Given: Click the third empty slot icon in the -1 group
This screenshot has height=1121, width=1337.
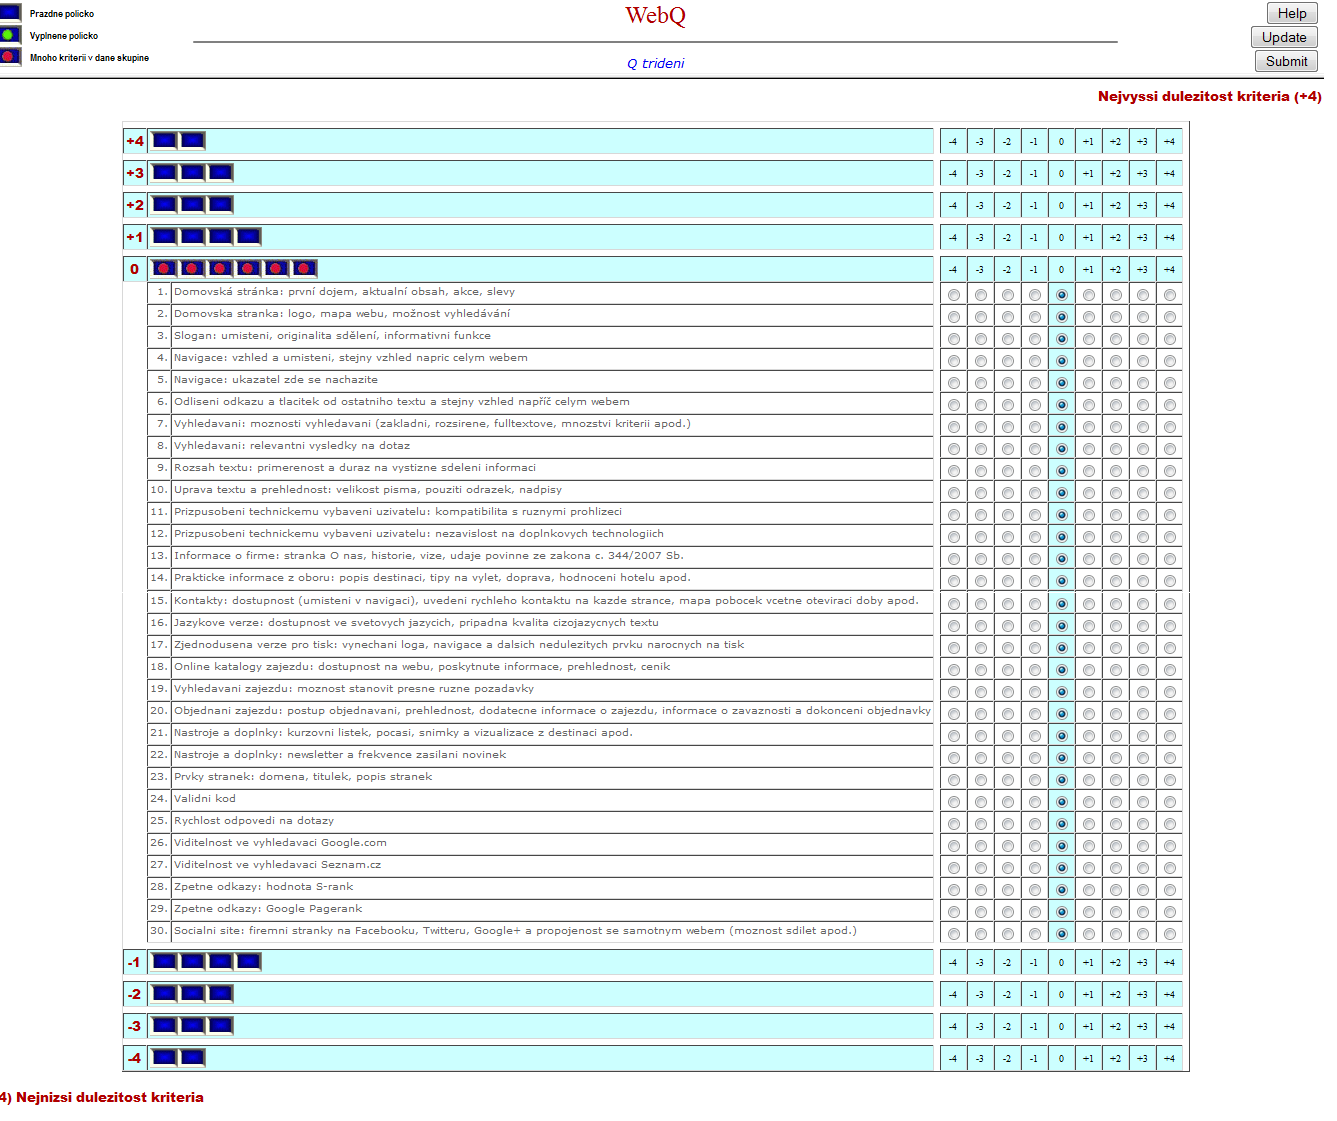Looking at the screenshot, I should (x=221, y=962).
